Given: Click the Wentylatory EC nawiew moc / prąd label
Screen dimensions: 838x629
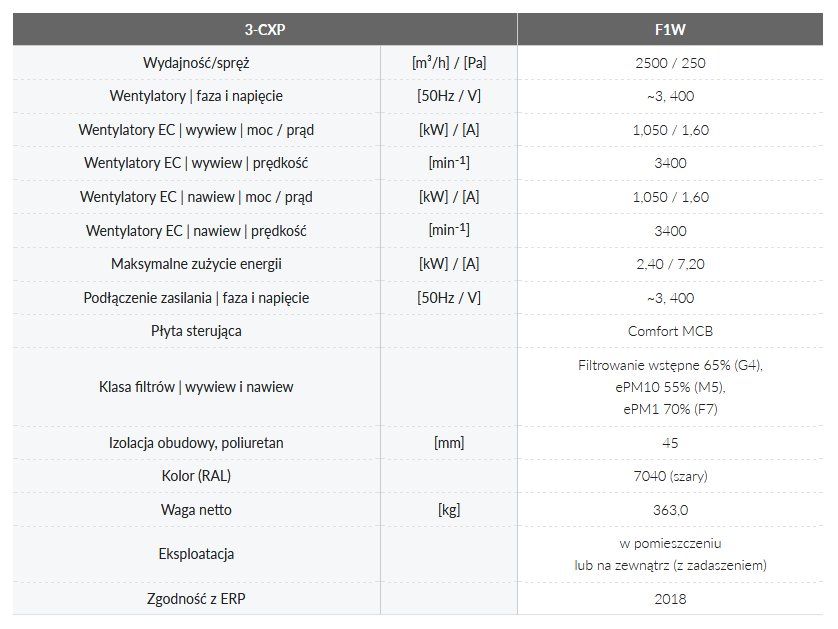Looking at the screenshot, I should point(196,197).
